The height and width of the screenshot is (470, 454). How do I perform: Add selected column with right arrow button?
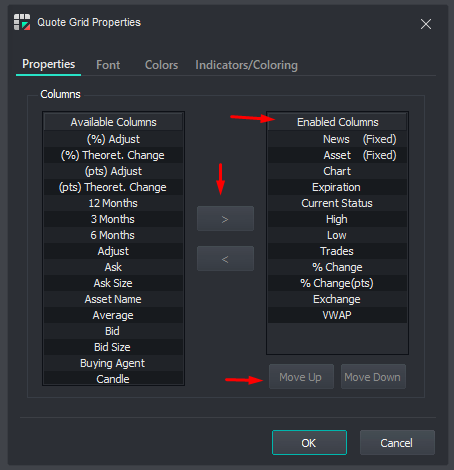coord(225,219)
